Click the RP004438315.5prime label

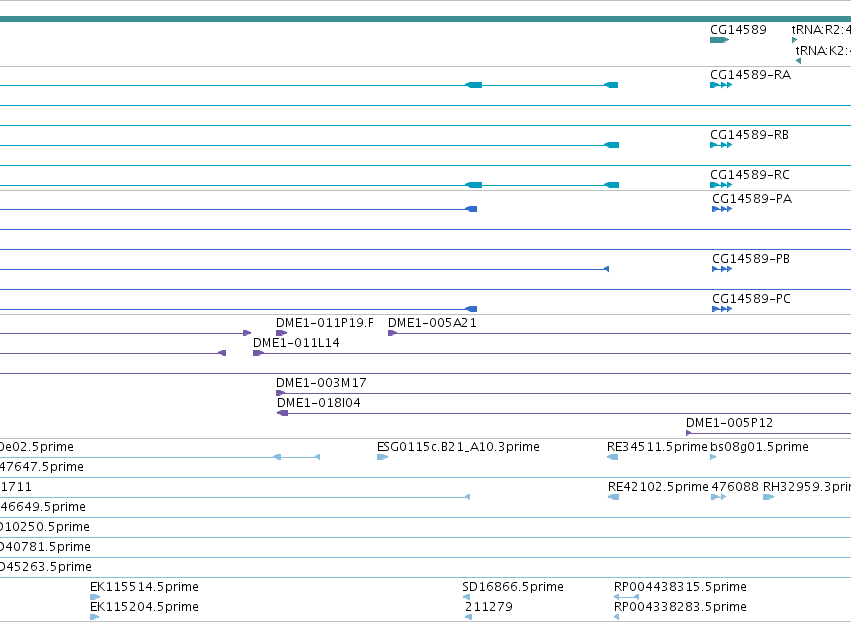pos(680,587)
